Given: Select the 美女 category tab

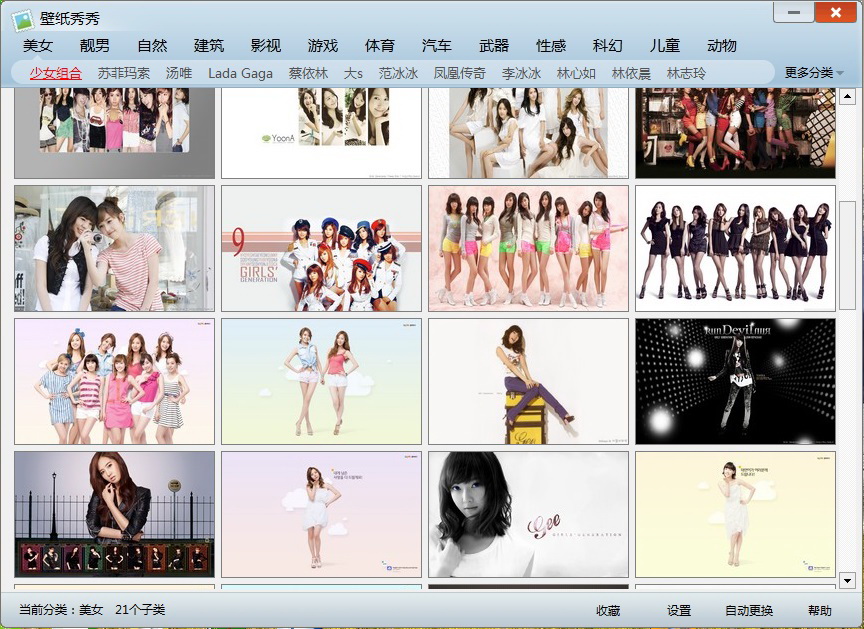Looking at the screenshot, I should 37,46.
